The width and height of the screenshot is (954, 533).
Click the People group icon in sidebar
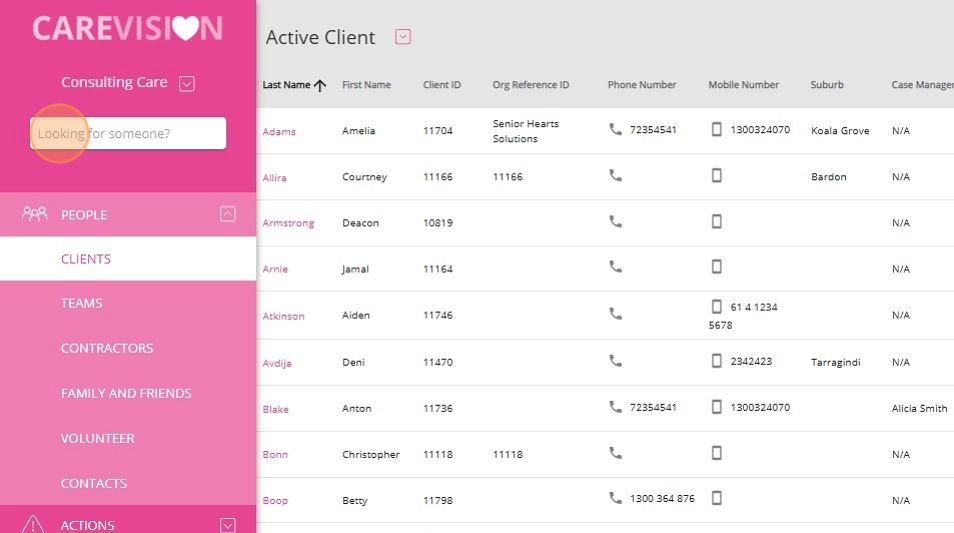(35, 214)
